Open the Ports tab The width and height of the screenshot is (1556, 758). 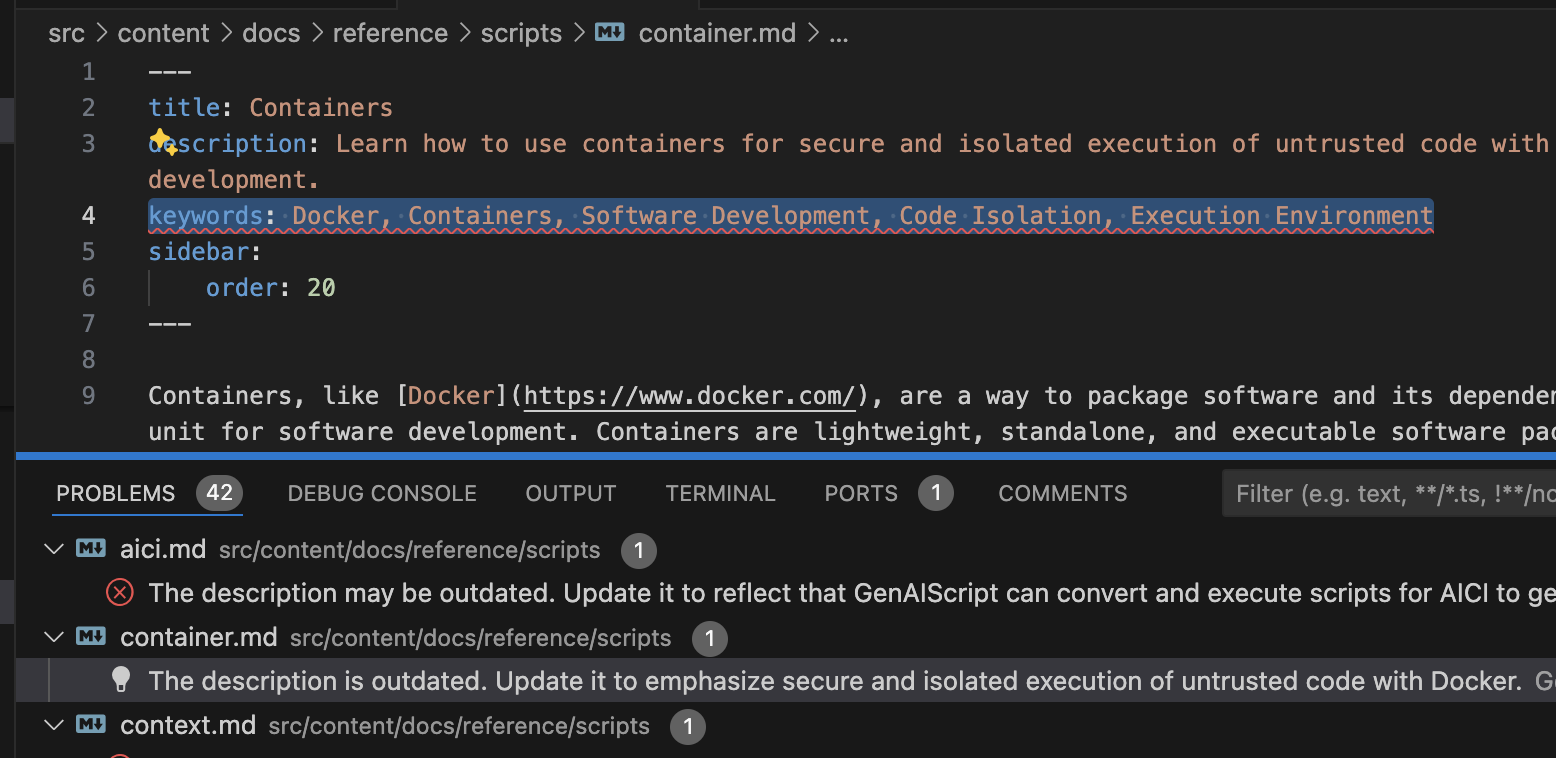pyautogui.click(x=861, y=493)
